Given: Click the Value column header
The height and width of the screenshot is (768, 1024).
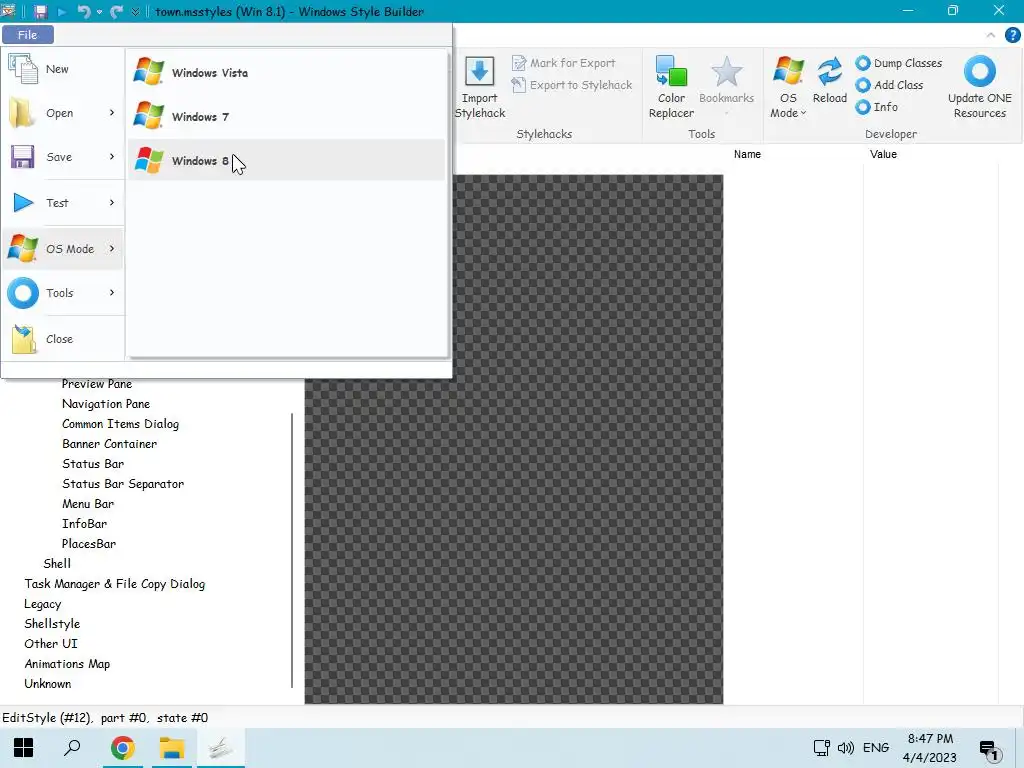Looking at the screenshot, I should tap(883, 154).
